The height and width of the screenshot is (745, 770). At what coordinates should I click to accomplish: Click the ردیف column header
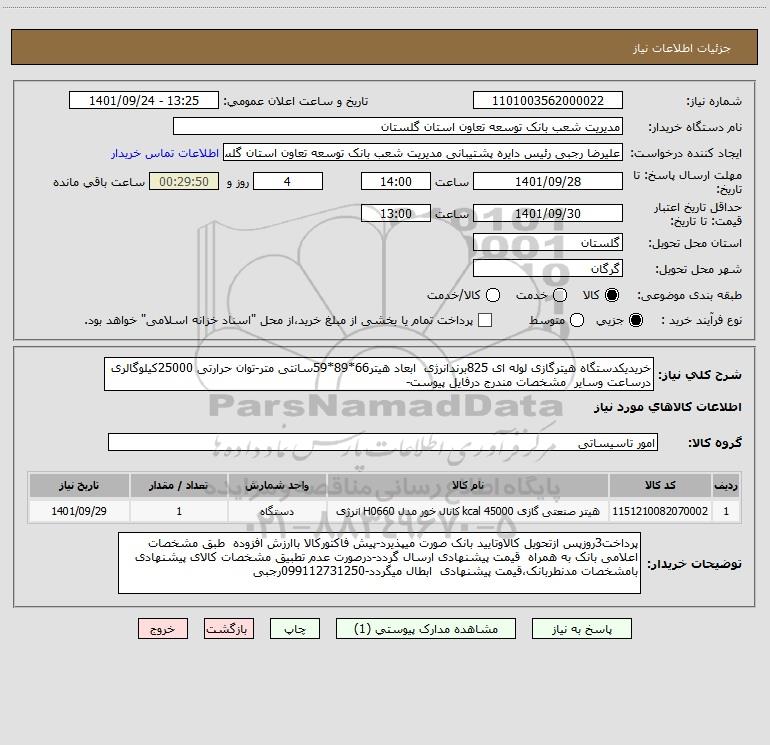726,485
